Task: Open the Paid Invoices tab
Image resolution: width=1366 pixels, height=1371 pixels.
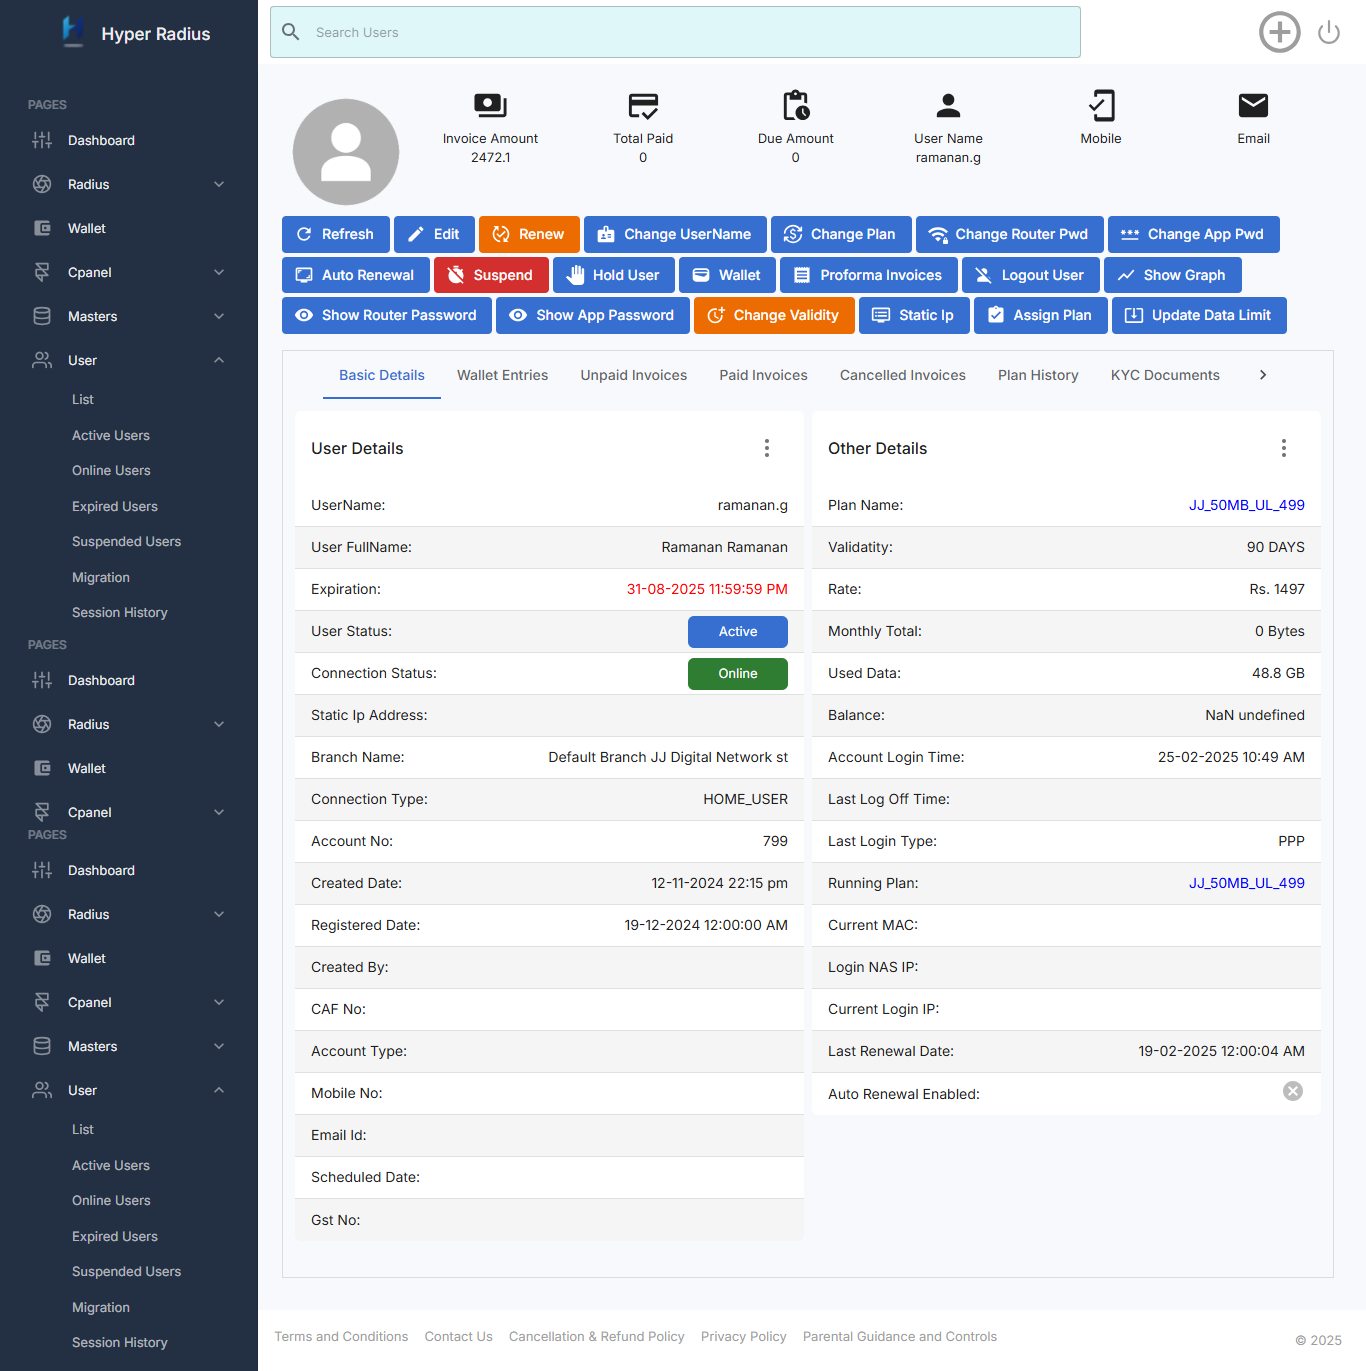Action: point(764,375)
